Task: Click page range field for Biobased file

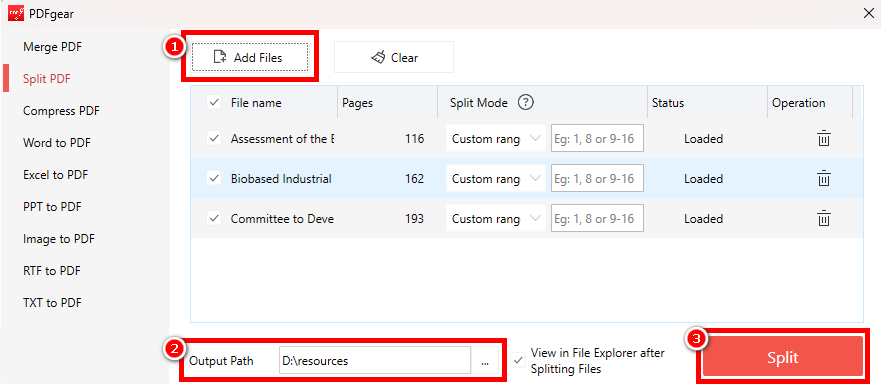Action: coord(597,178)
